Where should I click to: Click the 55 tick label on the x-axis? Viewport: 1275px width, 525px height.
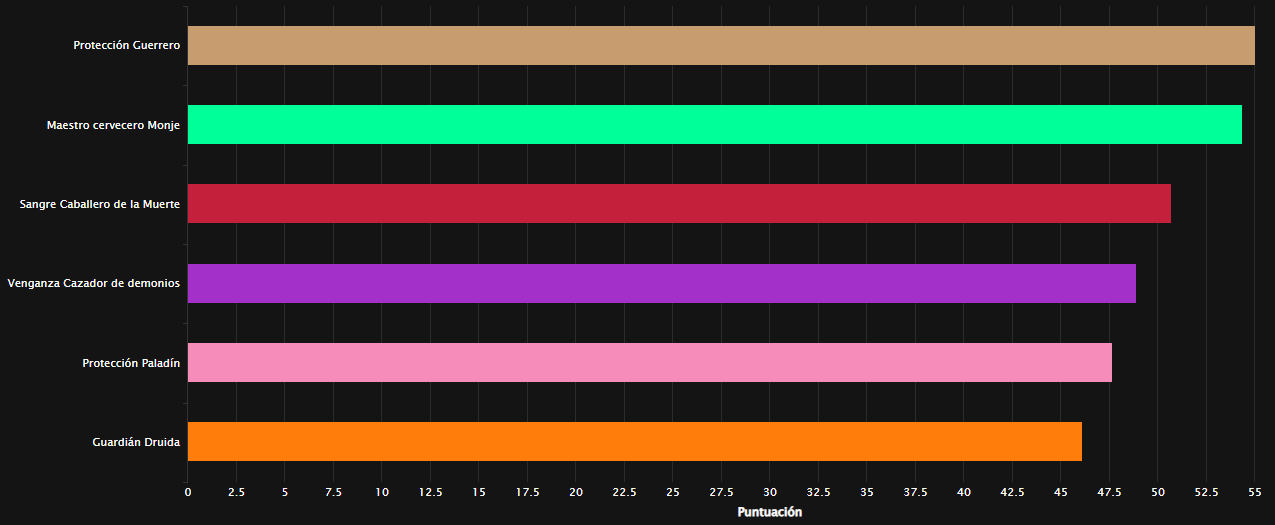(x=1254, y=492)
